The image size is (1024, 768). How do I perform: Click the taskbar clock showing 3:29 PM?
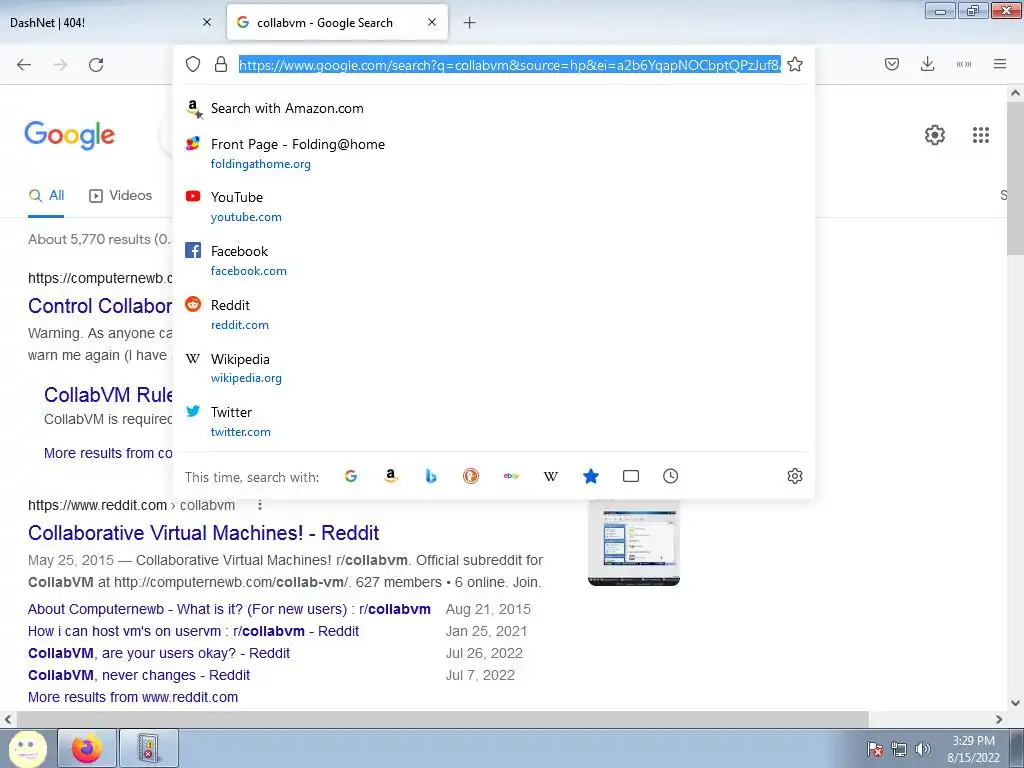click(x=973, y=749)
